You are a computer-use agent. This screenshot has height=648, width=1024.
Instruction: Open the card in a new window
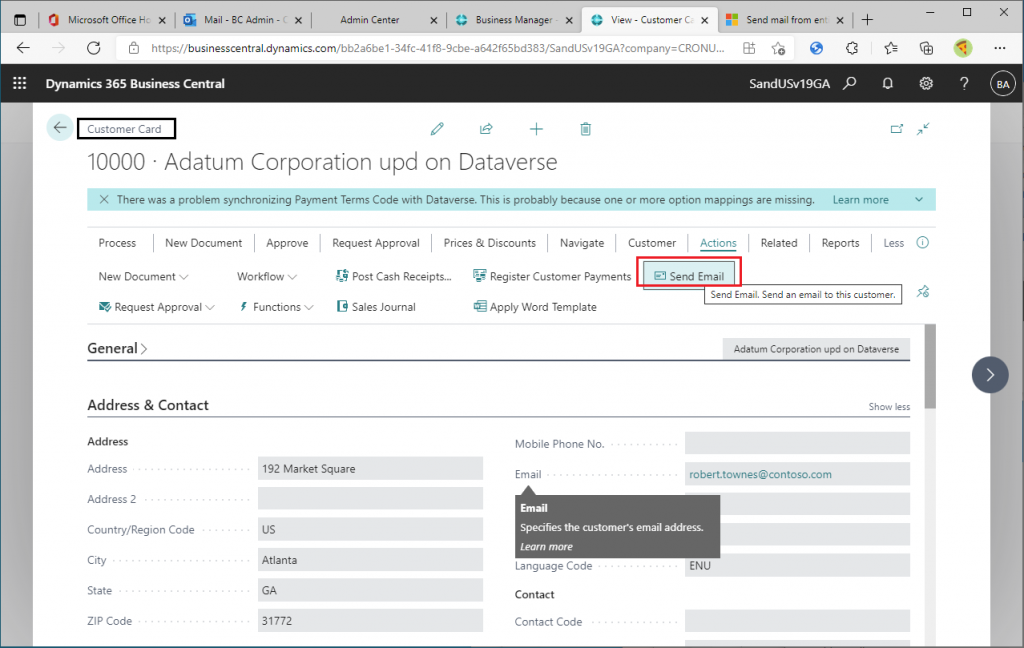click(x=897, y=129)
